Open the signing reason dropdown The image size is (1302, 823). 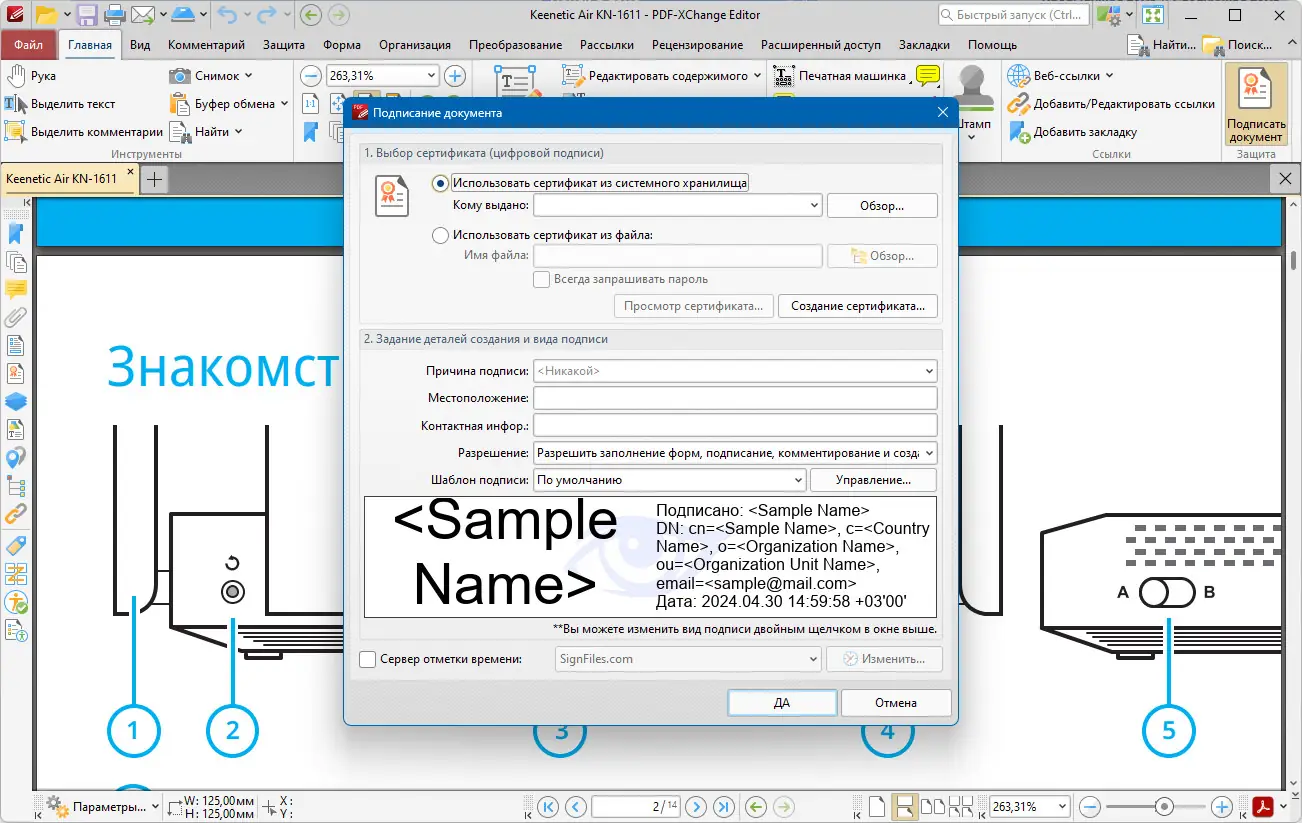pyautogui.click(x=930, y=370)
